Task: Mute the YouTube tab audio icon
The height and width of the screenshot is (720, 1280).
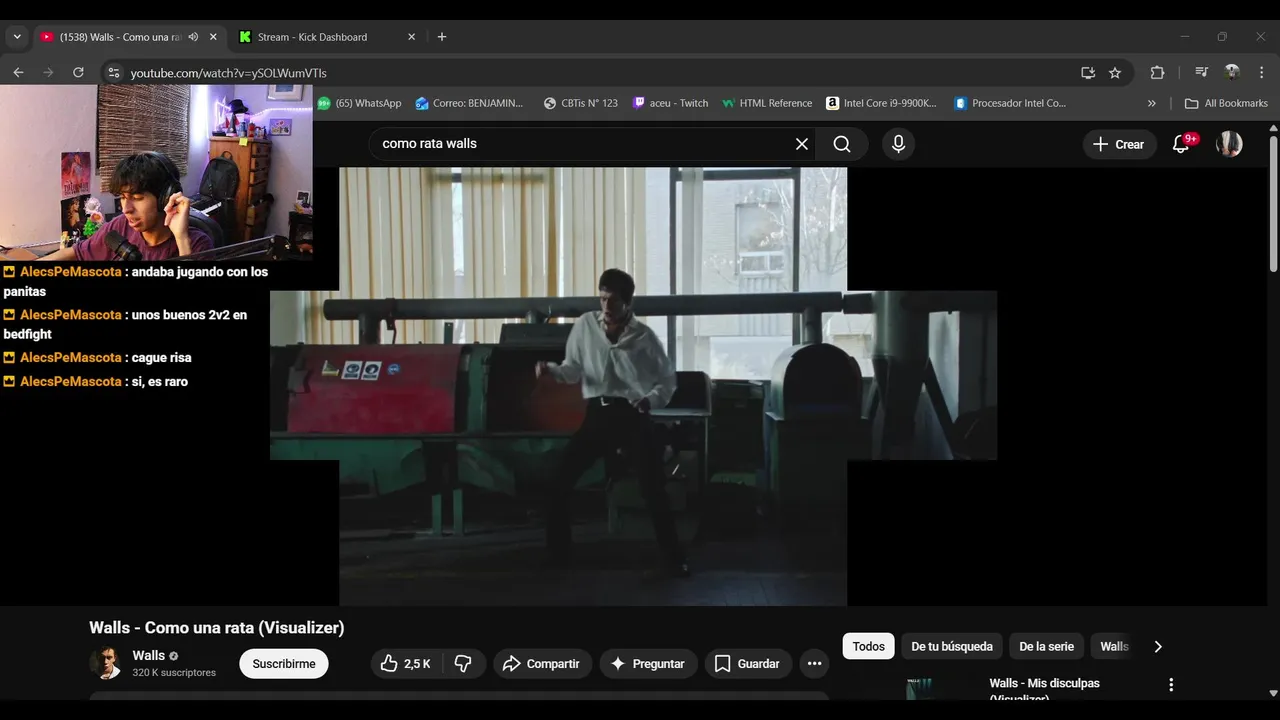Action: pyautogui.click(x=193, y=37)
